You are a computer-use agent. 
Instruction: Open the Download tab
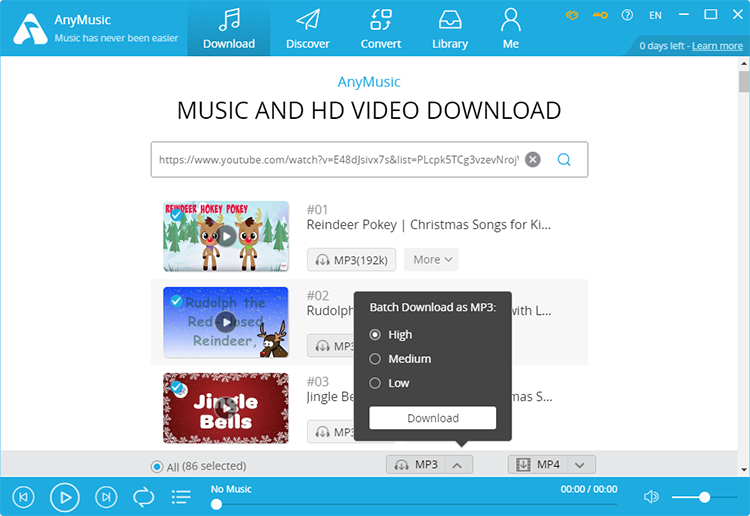(x=229, y=29)
